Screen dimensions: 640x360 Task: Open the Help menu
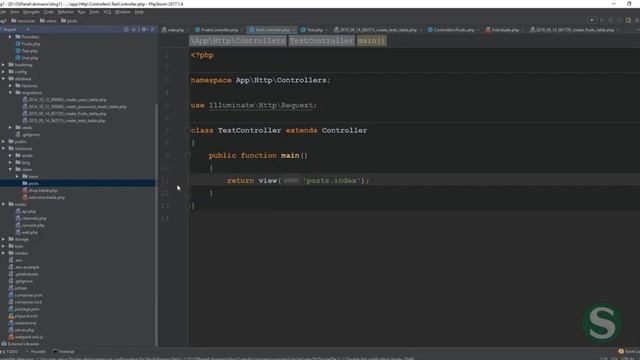tap(139, 12)
